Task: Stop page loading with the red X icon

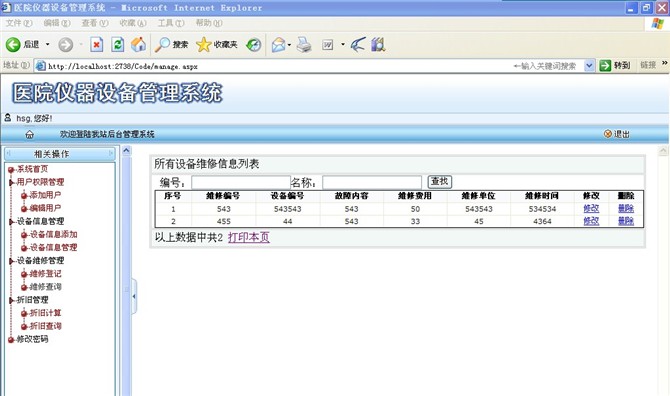Action: (97, 44)
